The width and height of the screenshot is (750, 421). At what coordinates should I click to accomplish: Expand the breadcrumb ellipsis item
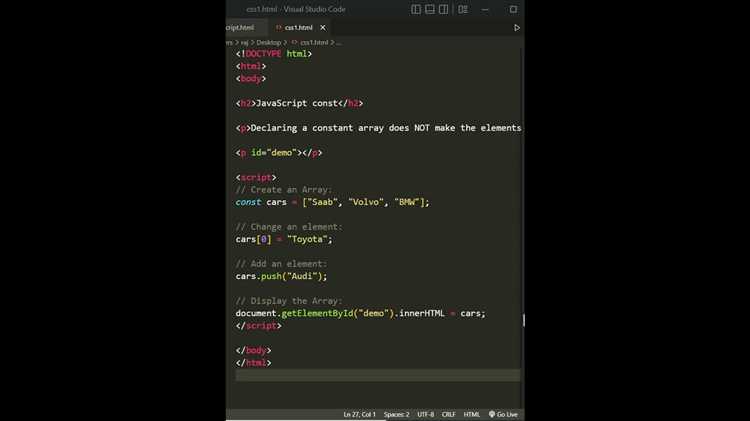point(339,43)
